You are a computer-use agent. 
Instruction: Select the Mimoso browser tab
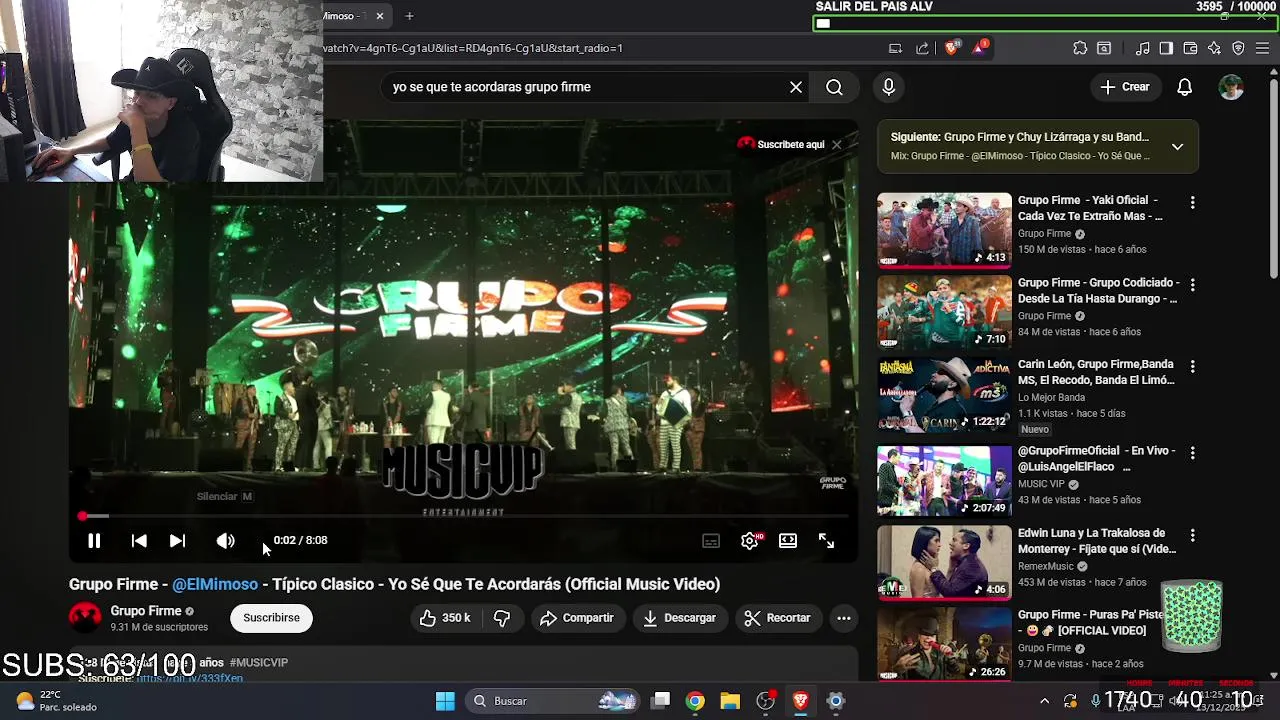(346, 16)
